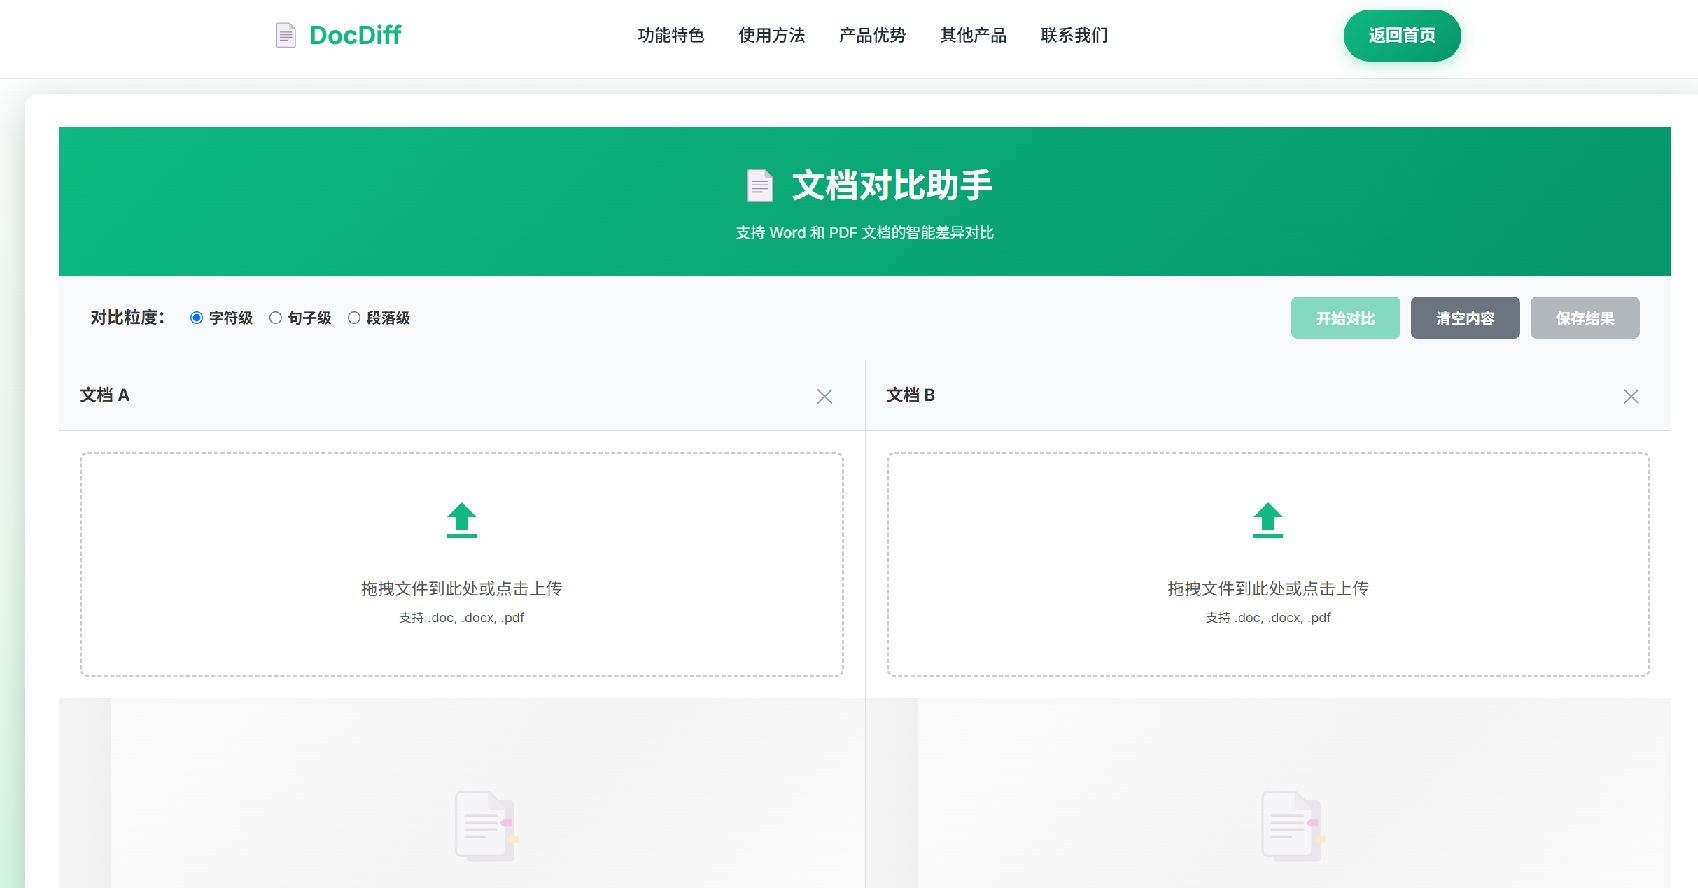Click the 对比粒度 label
The width and height of the screenshot is (1698, 888).
pos(128,318)
